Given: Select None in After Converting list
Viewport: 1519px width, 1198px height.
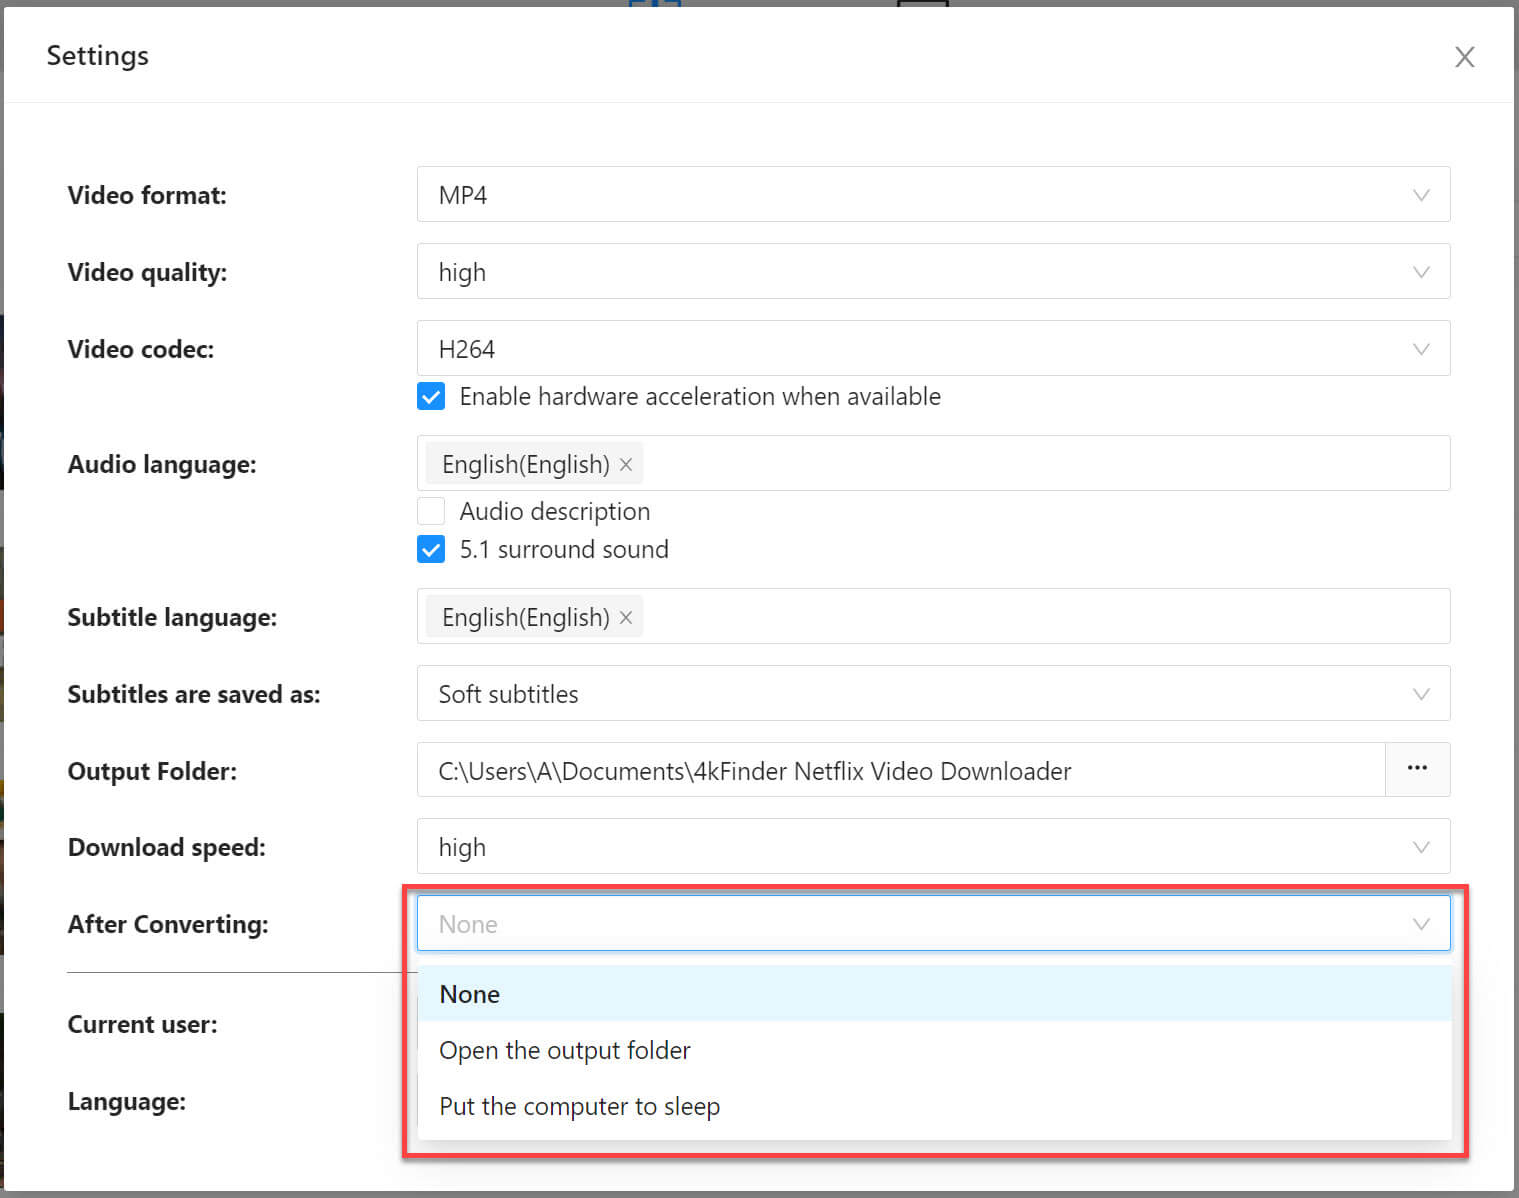Looking at the screenshot, I should (934, 994).
